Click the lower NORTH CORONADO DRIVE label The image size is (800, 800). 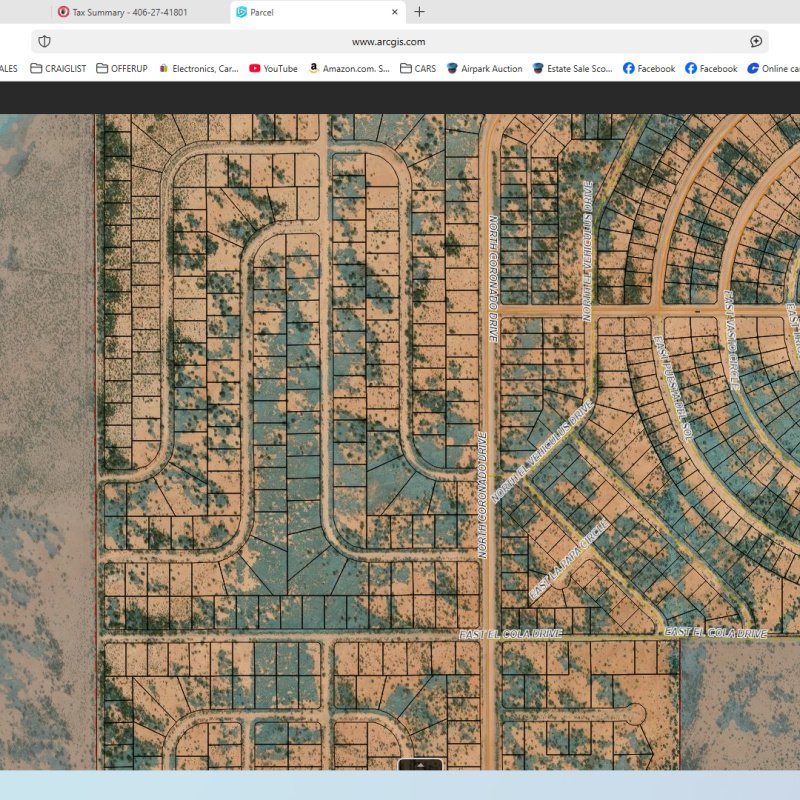(482, 495)
